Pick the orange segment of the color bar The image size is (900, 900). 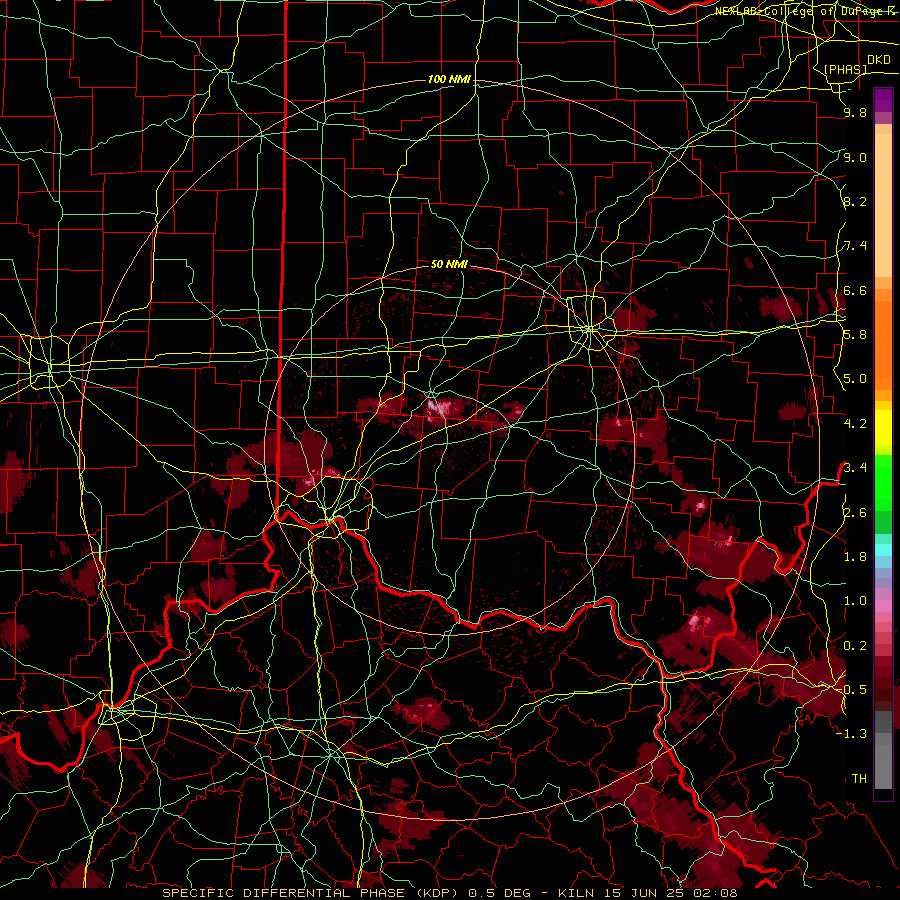click(883, 344)
